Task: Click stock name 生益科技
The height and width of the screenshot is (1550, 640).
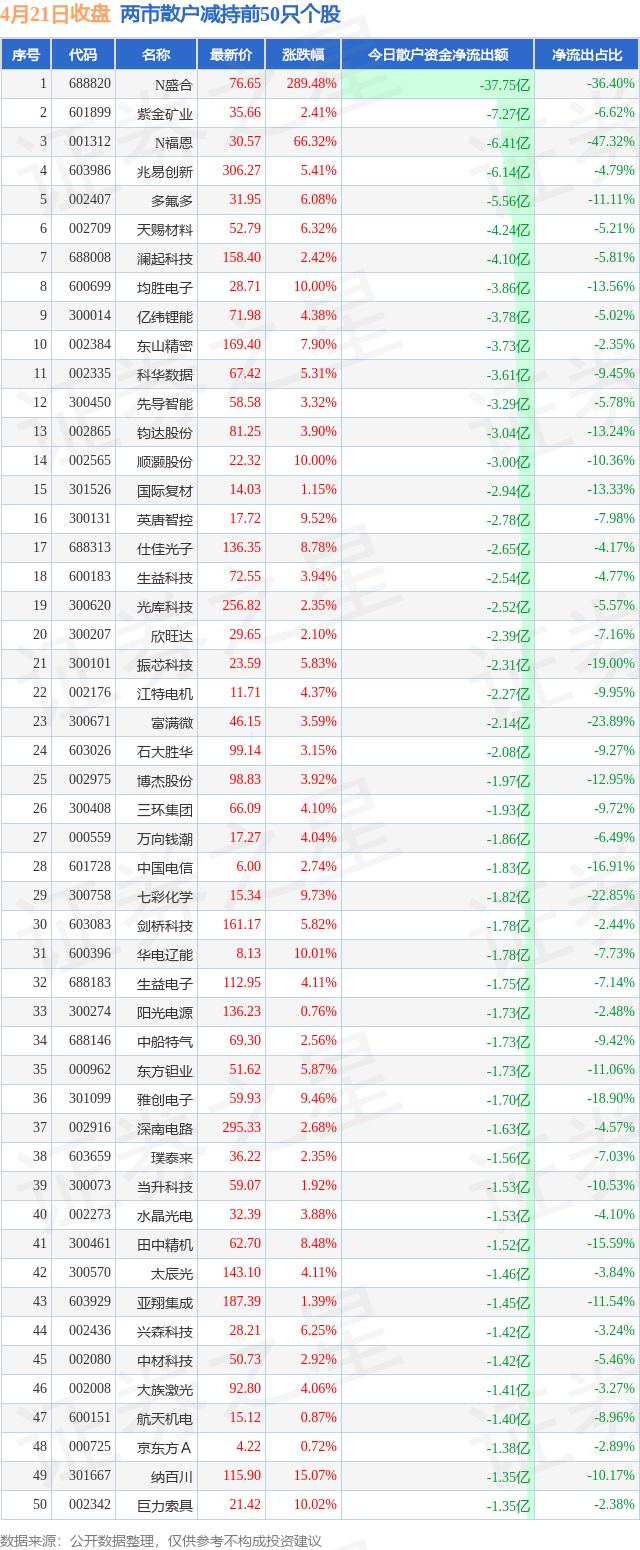Action: point(165,577)
